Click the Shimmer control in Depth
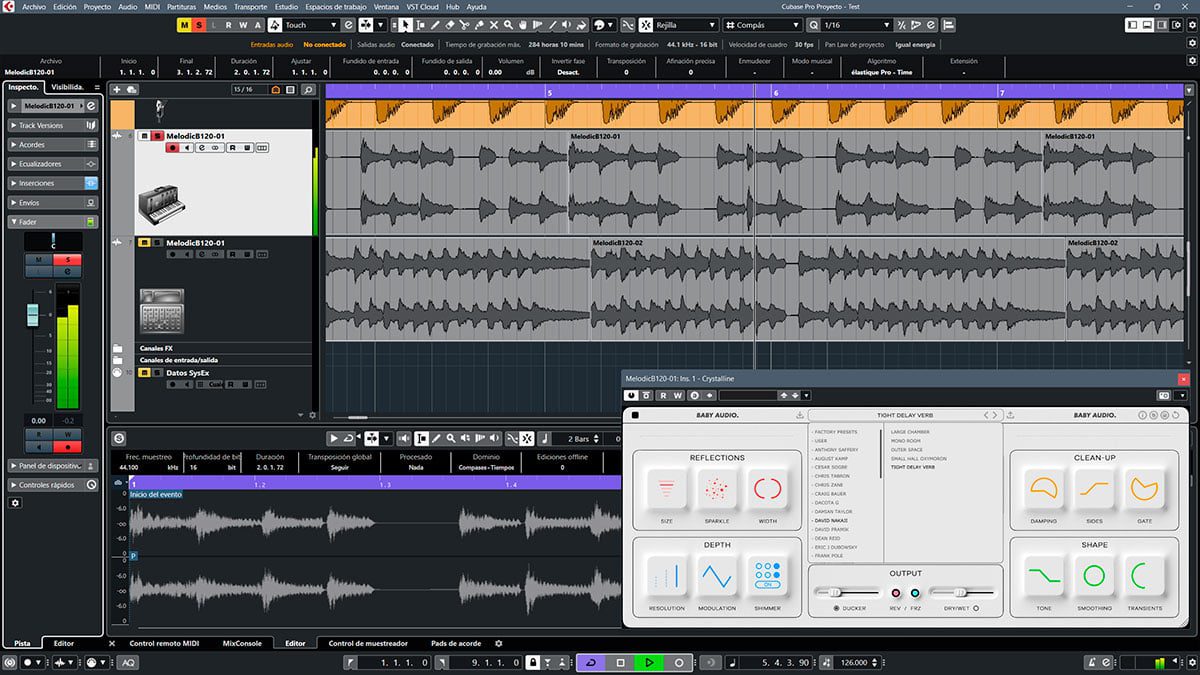 767,576
